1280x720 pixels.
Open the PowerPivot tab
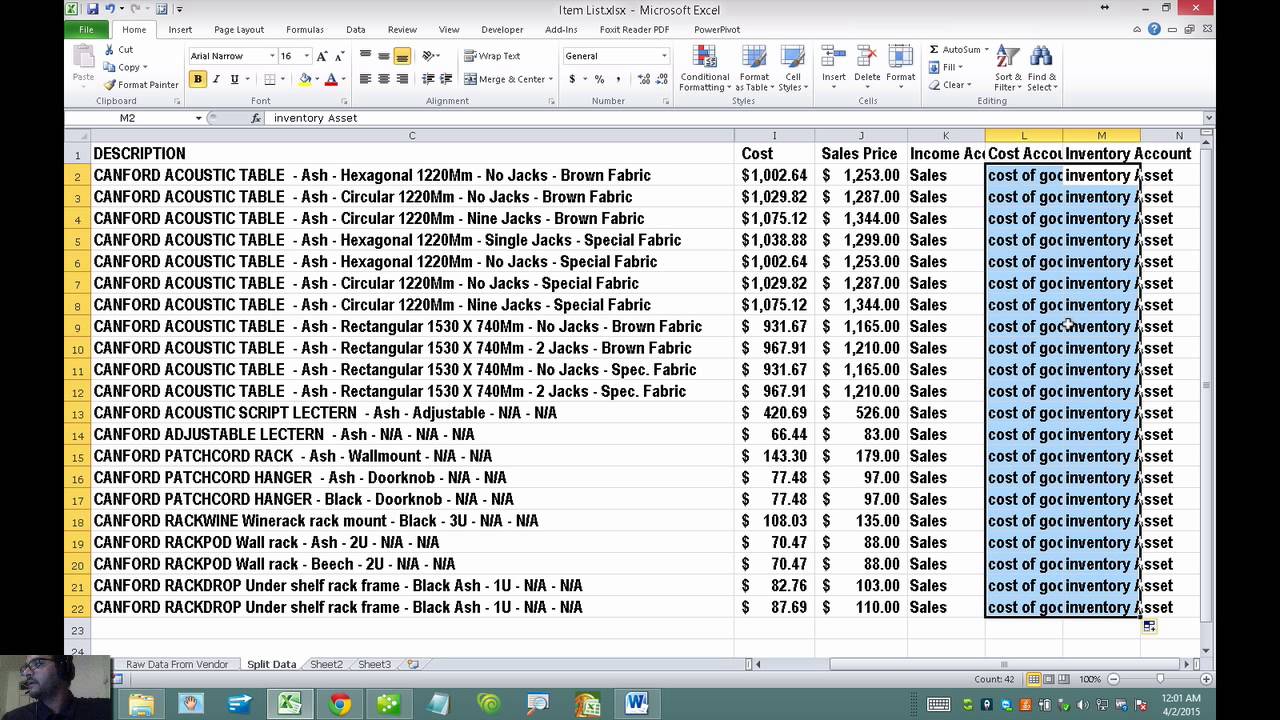pos(717,30)
